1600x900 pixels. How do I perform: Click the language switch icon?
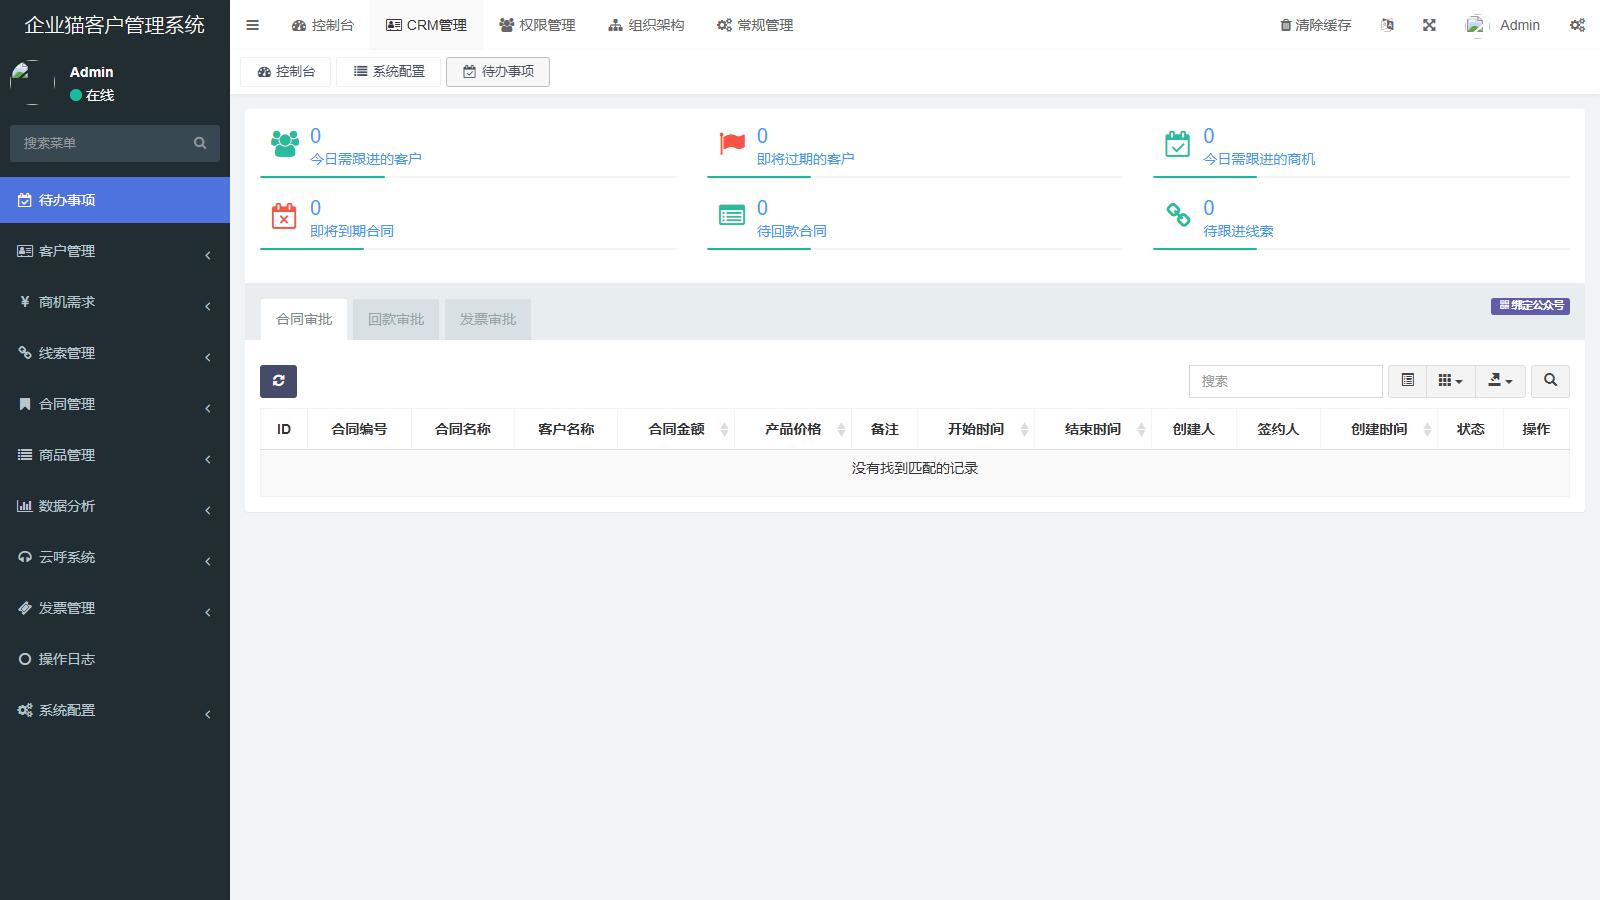point(1387,25)
